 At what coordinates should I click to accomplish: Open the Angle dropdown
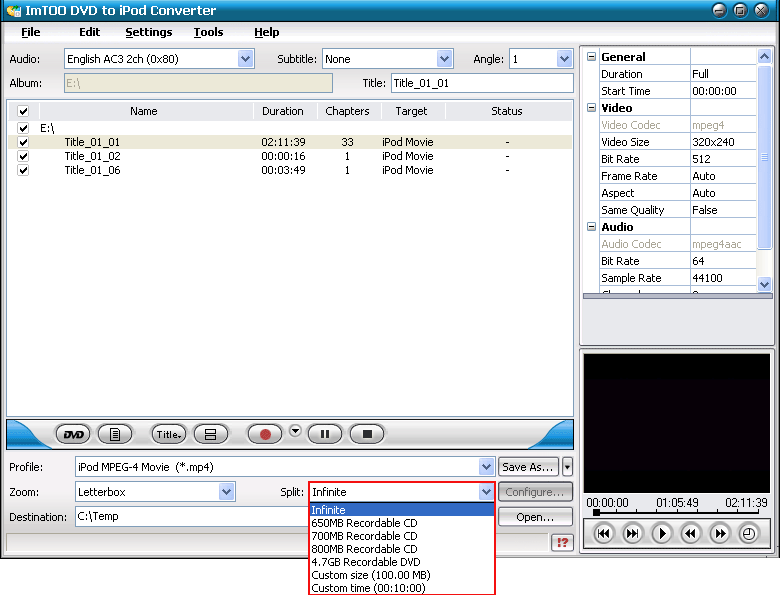point(564,59)
